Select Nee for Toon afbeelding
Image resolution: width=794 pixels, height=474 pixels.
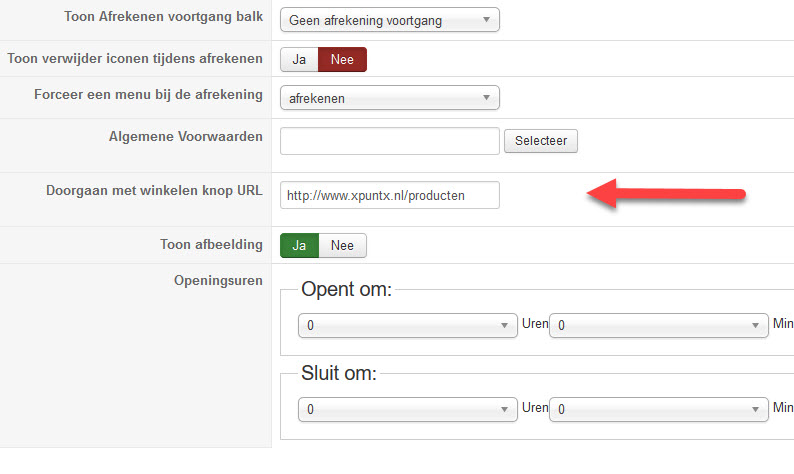point(342,246)
